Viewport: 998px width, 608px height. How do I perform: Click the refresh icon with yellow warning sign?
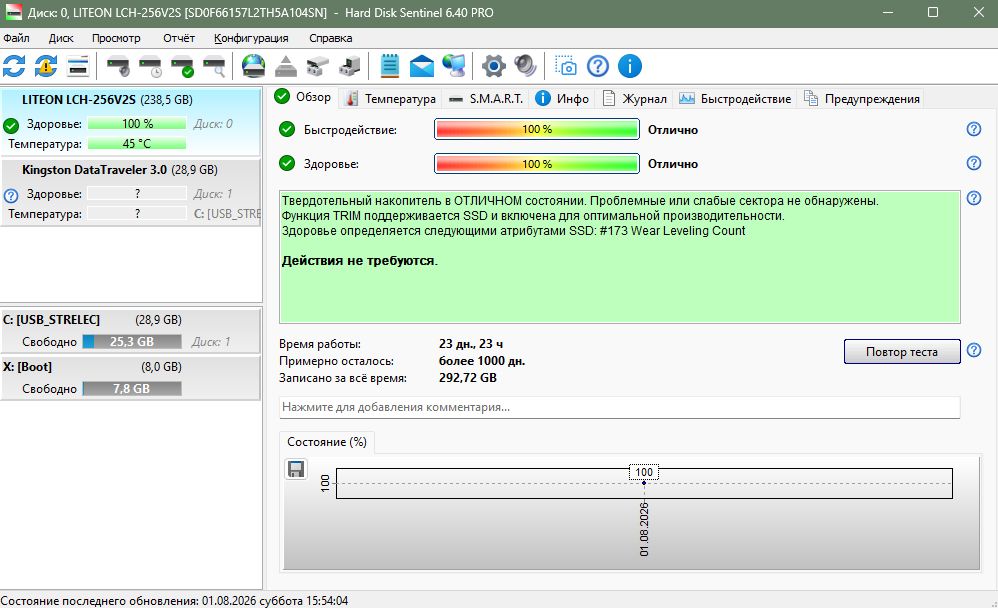pos(46,66)
